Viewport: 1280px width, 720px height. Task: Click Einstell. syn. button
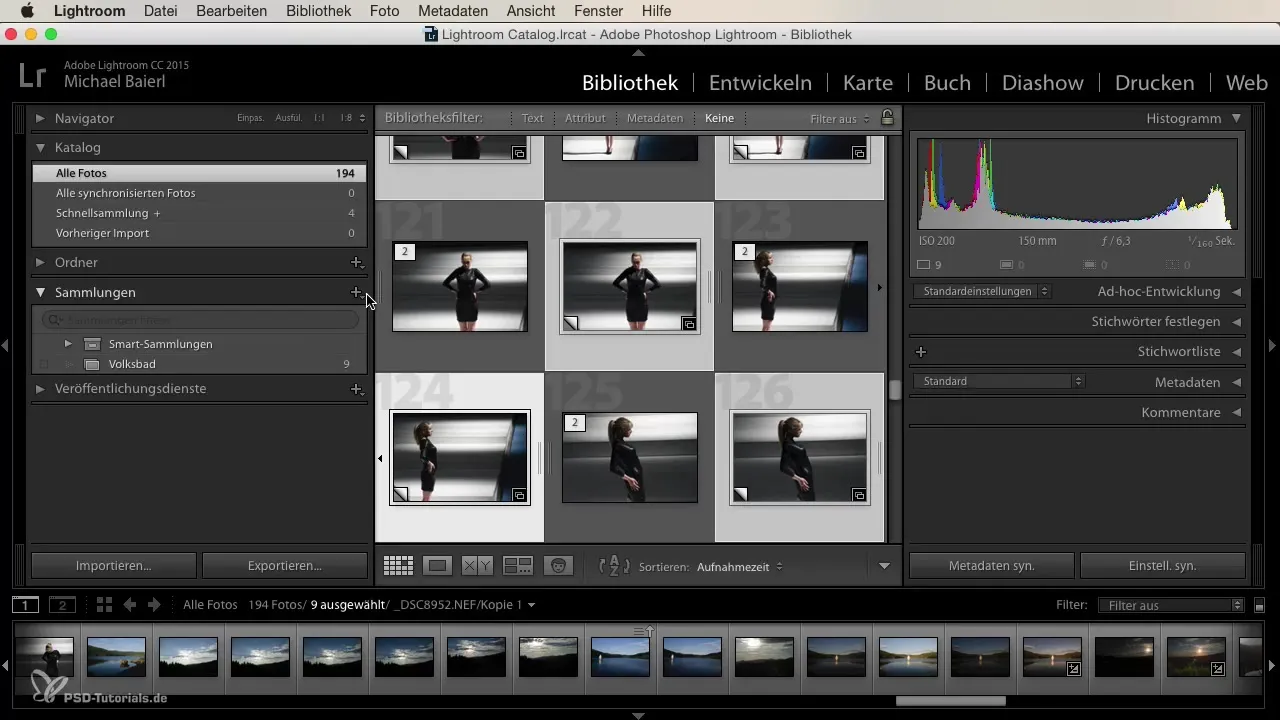tap(1163, 565)
